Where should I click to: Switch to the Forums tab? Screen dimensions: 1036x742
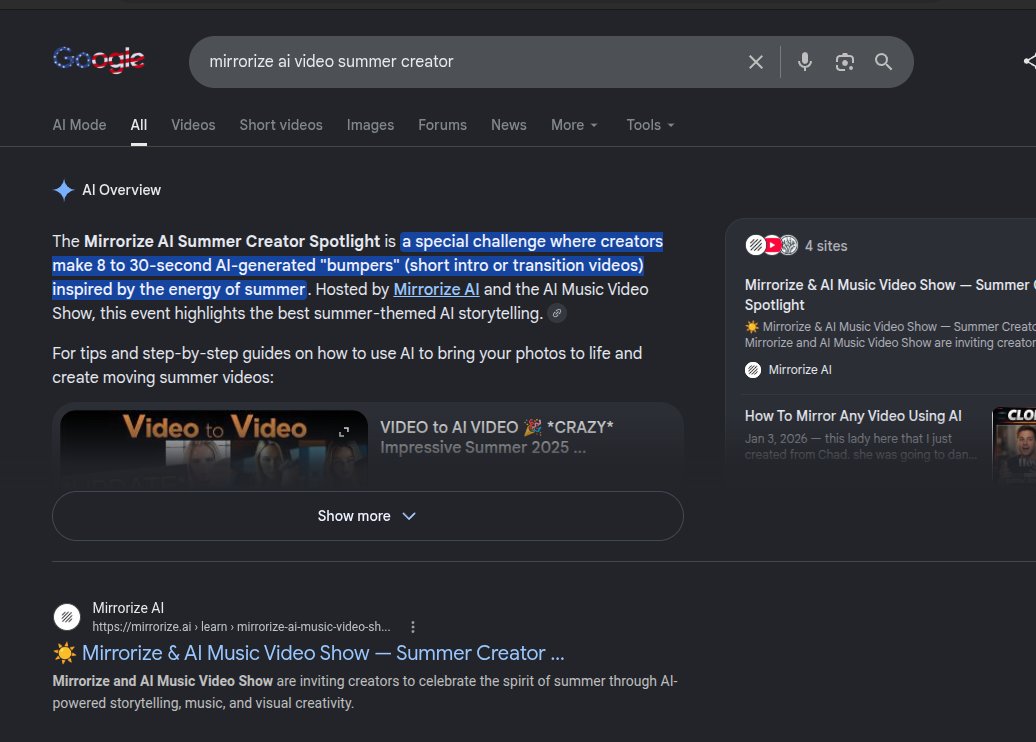pyautogui.click(x=442, y=125)
